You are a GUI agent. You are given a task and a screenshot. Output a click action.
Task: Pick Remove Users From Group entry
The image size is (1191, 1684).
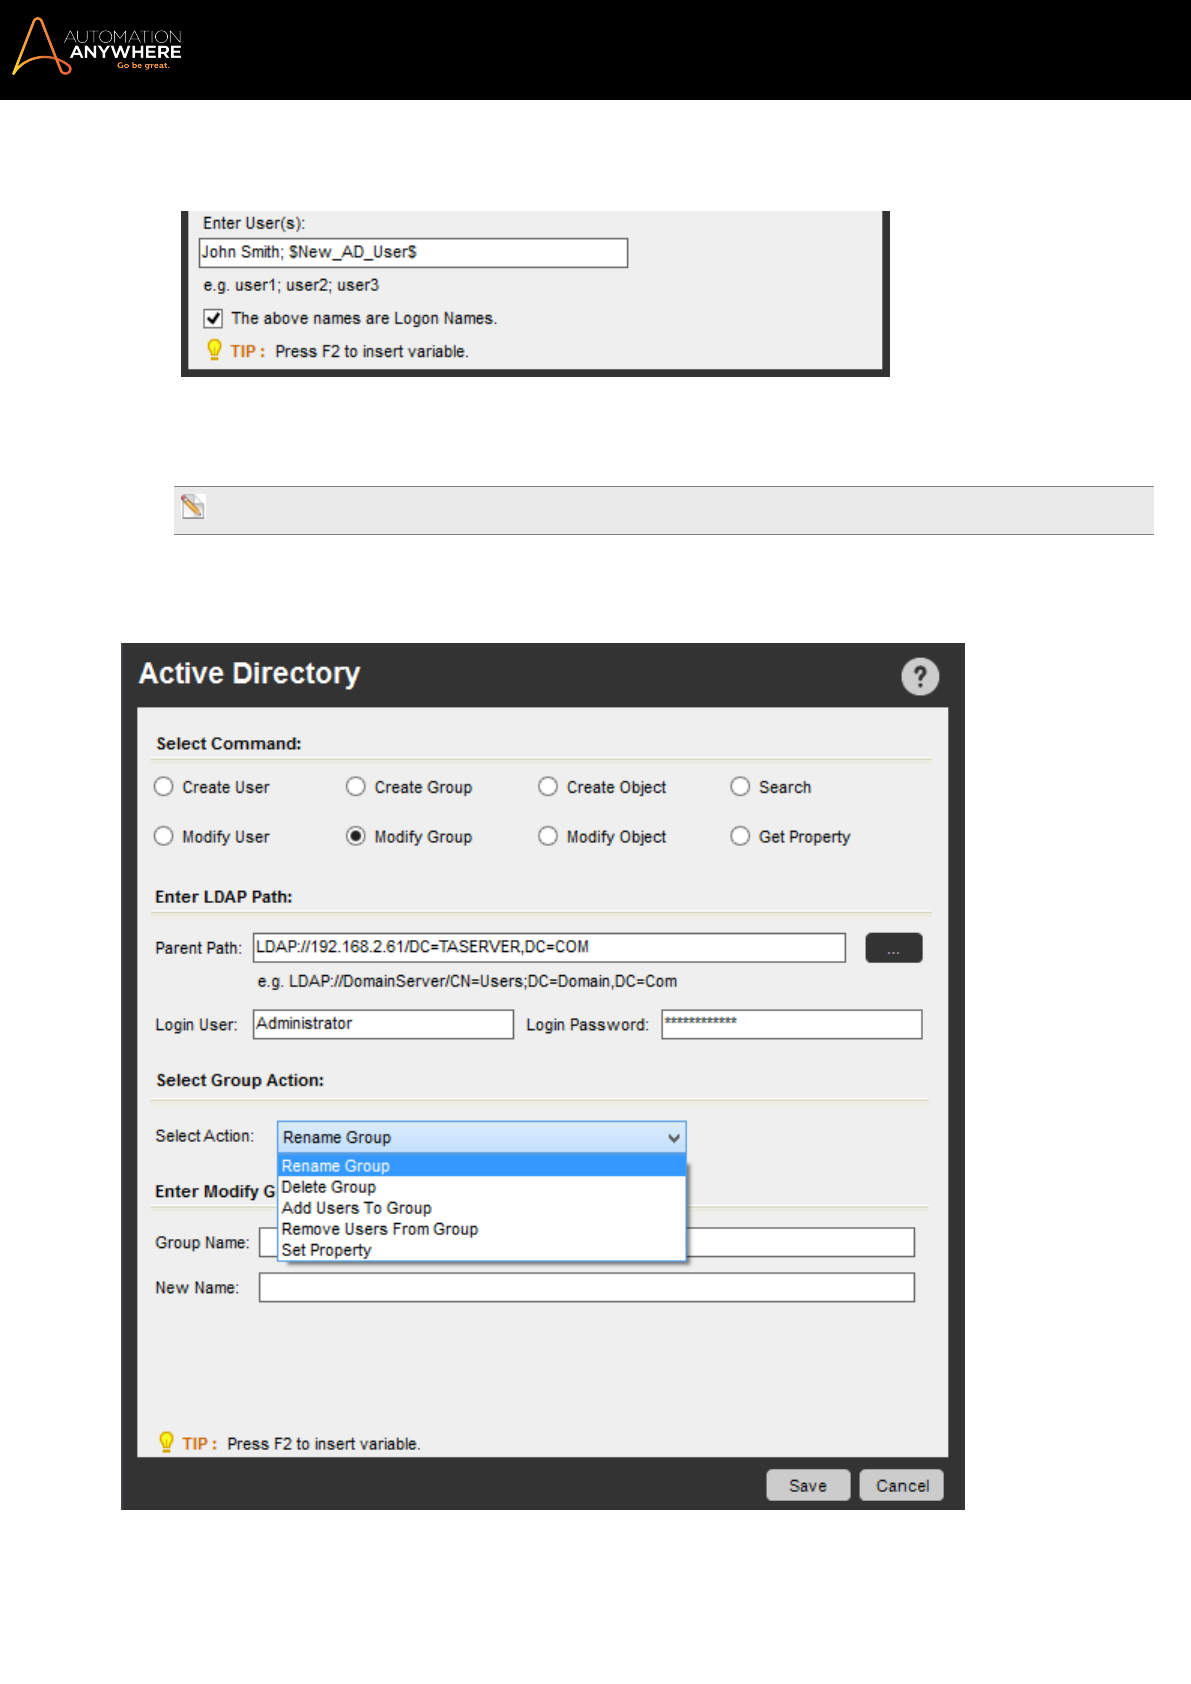[x=380, y=1229]
